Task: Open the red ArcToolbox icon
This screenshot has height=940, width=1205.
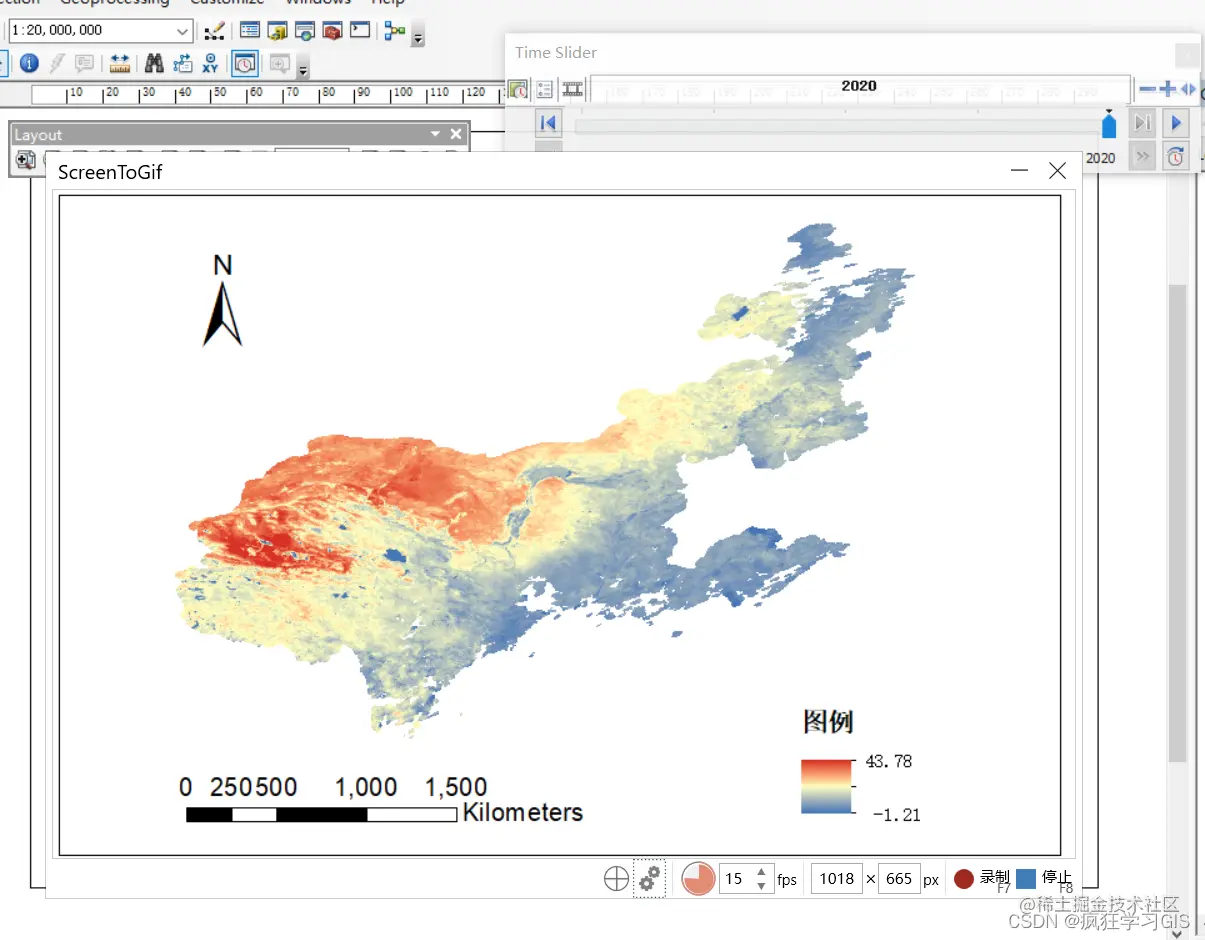Action: (x=331, y=31)
